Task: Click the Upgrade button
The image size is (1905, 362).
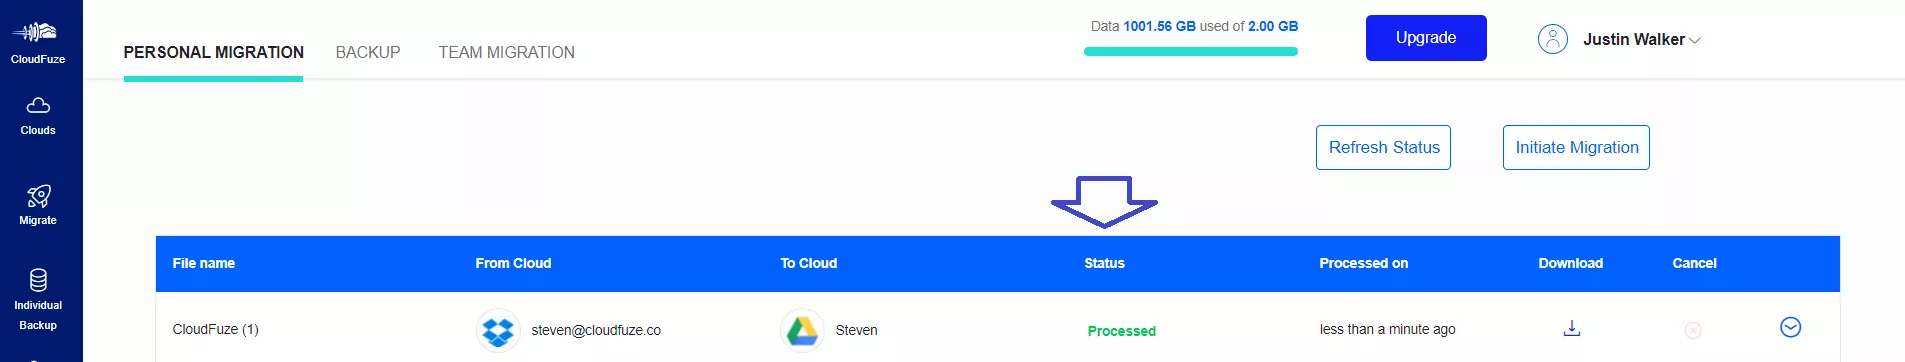Action: pyautogui.click(x=1426, y=38)
